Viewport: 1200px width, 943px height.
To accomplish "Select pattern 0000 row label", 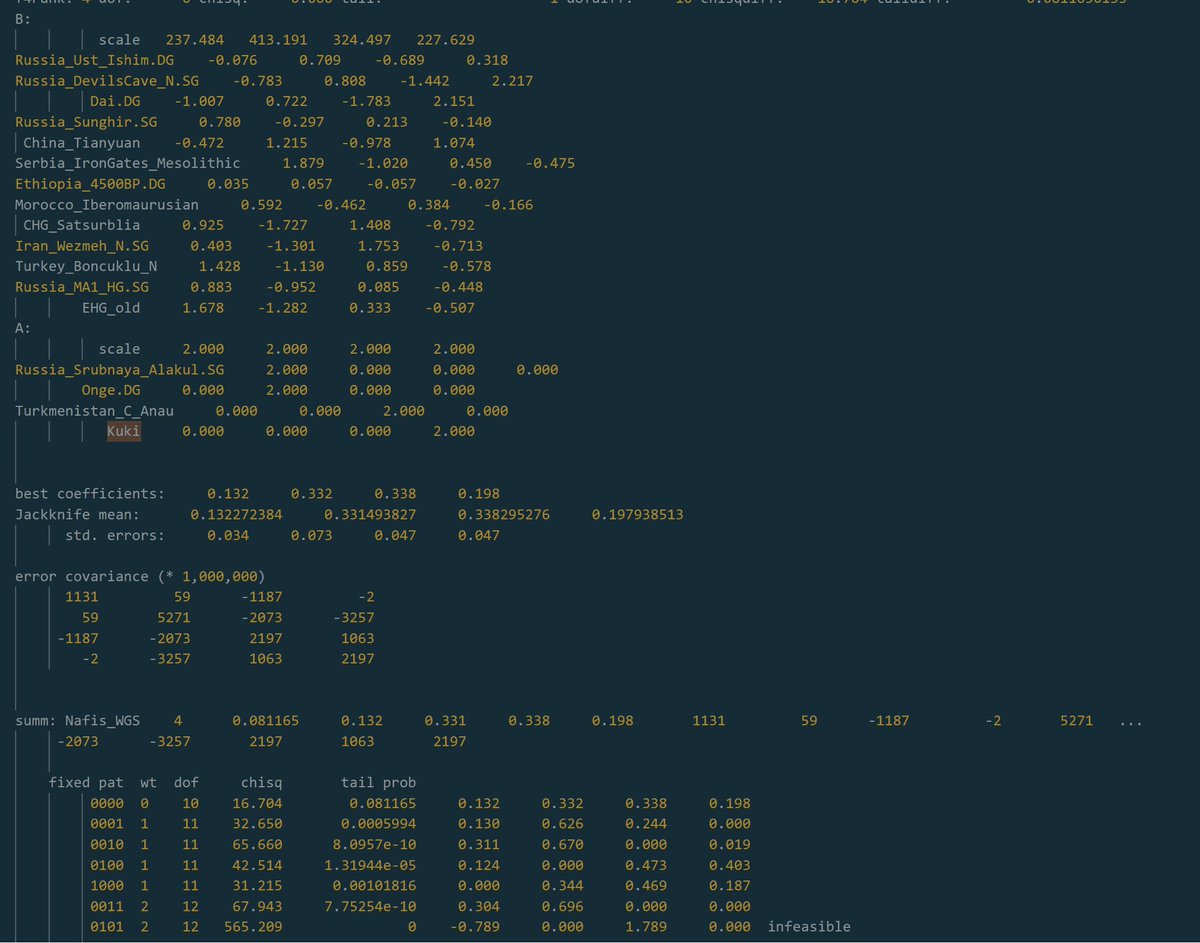I will pyautogui.click(x=107, y=803).
